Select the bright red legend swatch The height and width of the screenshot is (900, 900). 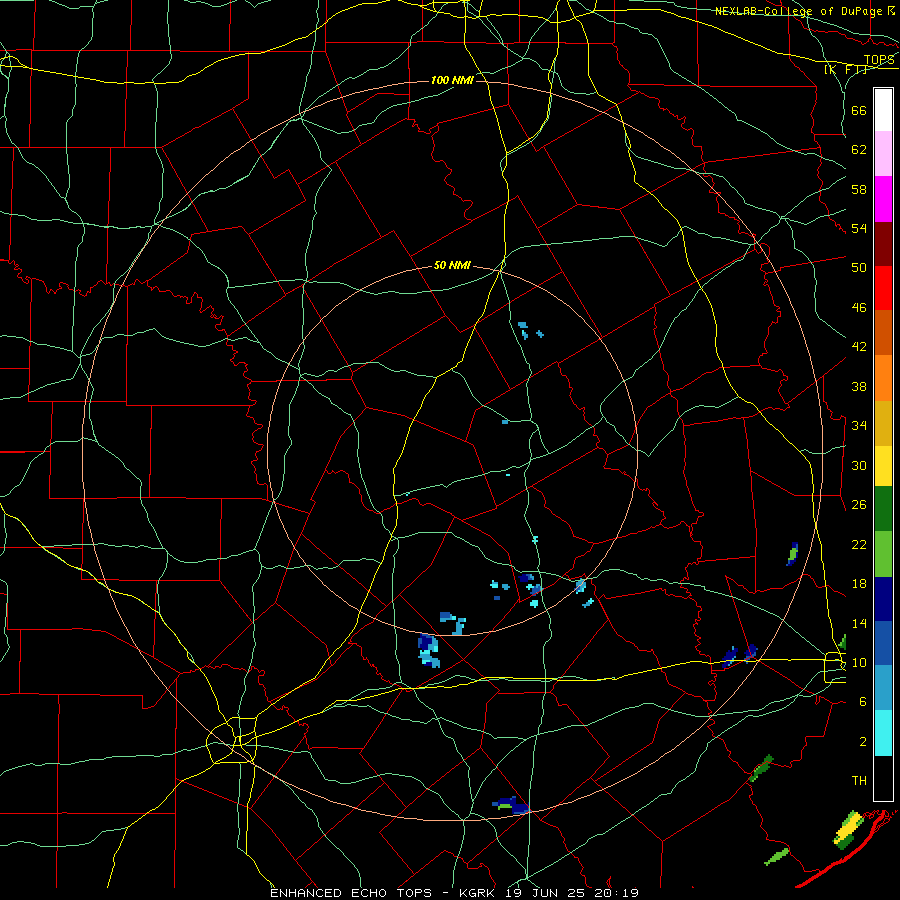pyautogui.click(x=883, y=288)
